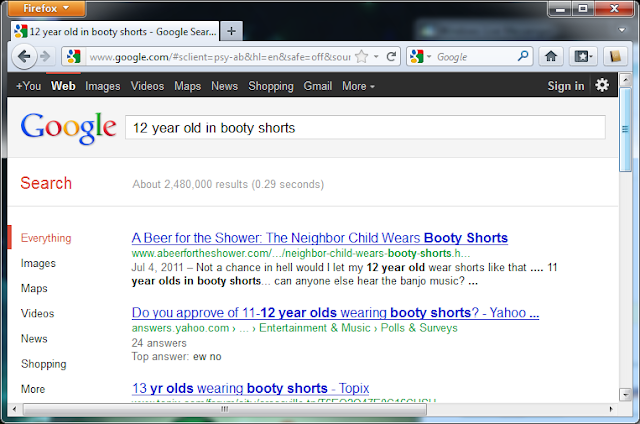Open the address bar history dropdown arrow
The width and height of the screenshot is (640, 424).
[x=376, y=56]
